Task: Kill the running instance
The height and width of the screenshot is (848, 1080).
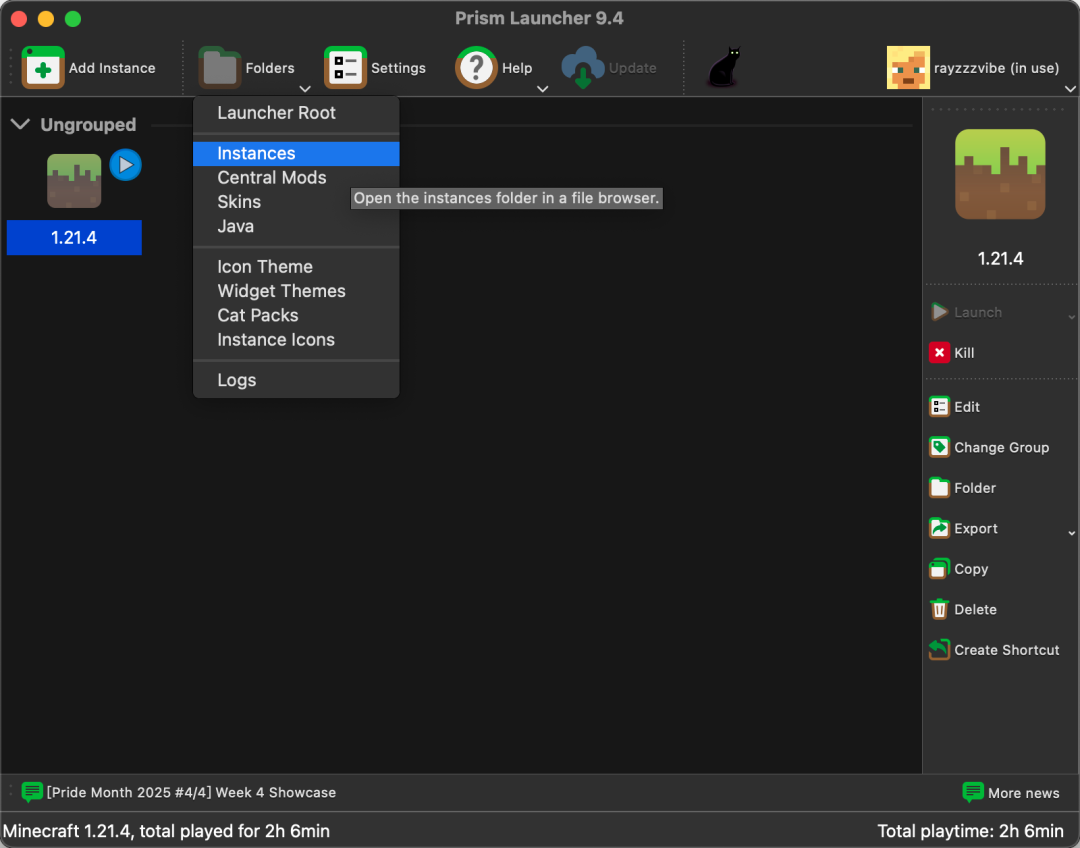Action: coord(952,353)
